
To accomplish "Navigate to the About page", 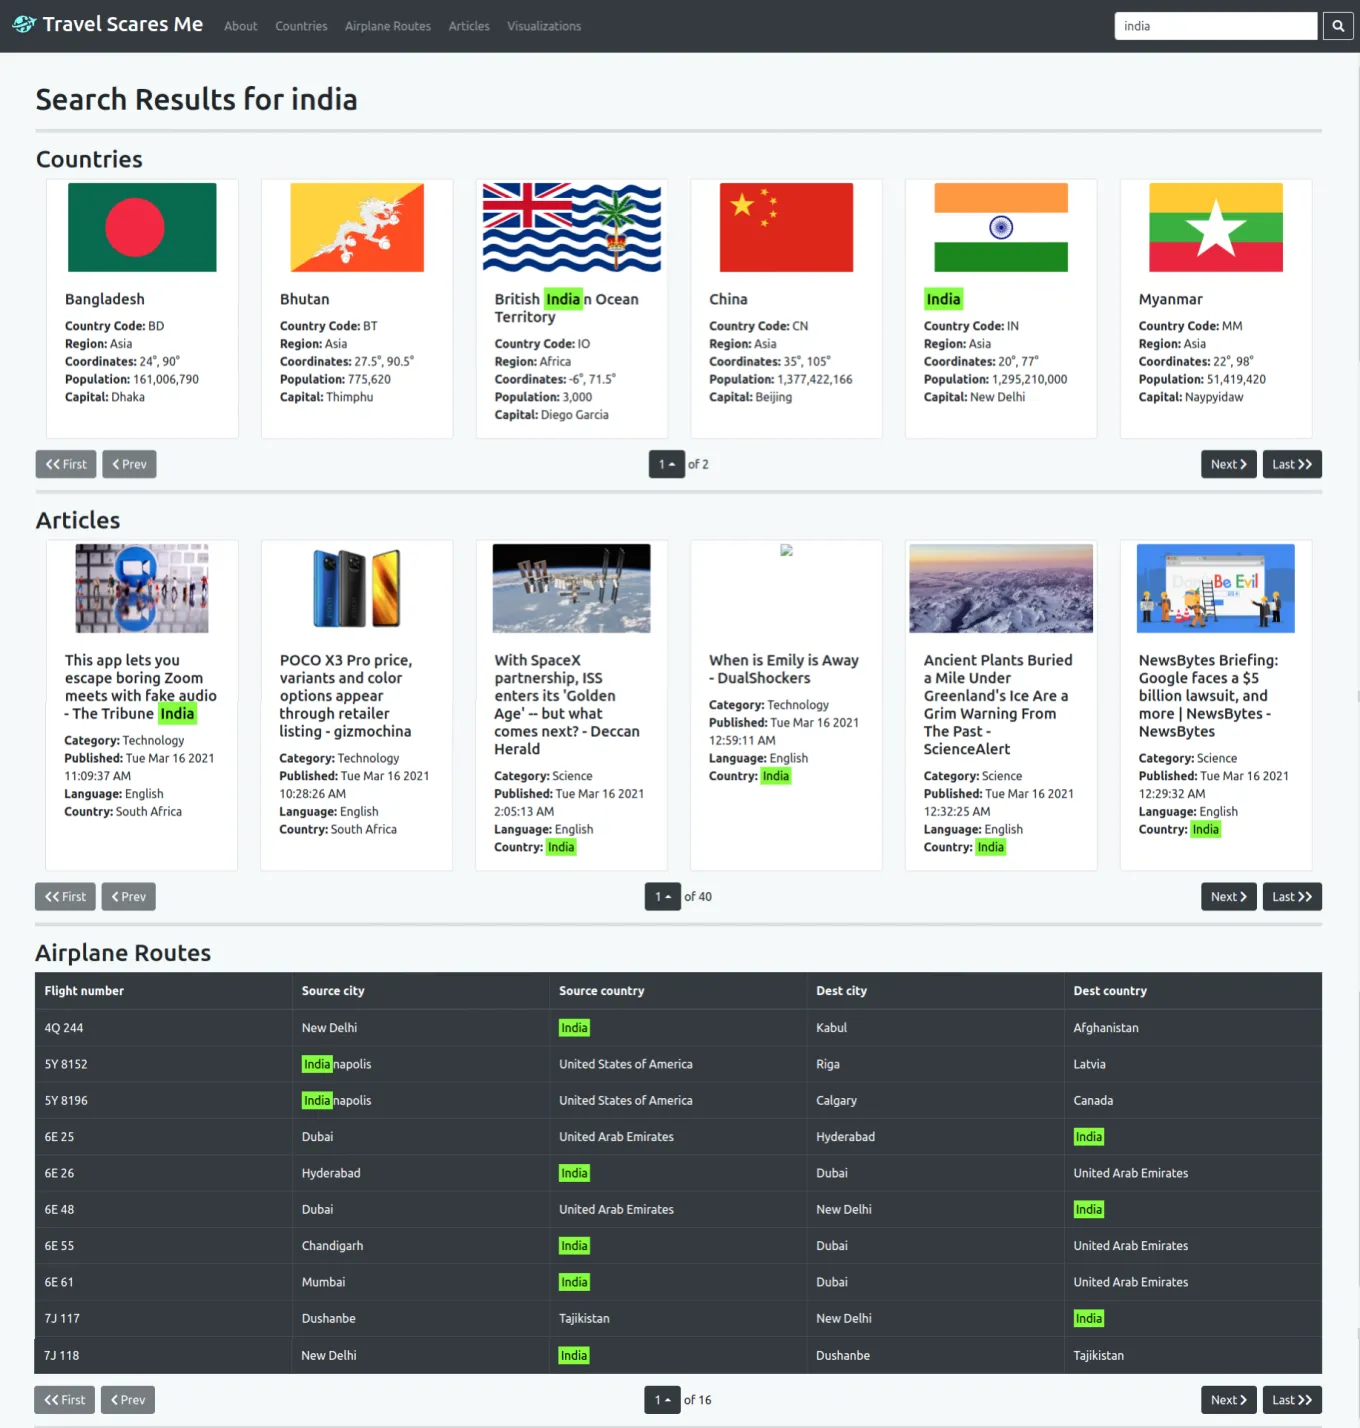I will click(240, 26).
